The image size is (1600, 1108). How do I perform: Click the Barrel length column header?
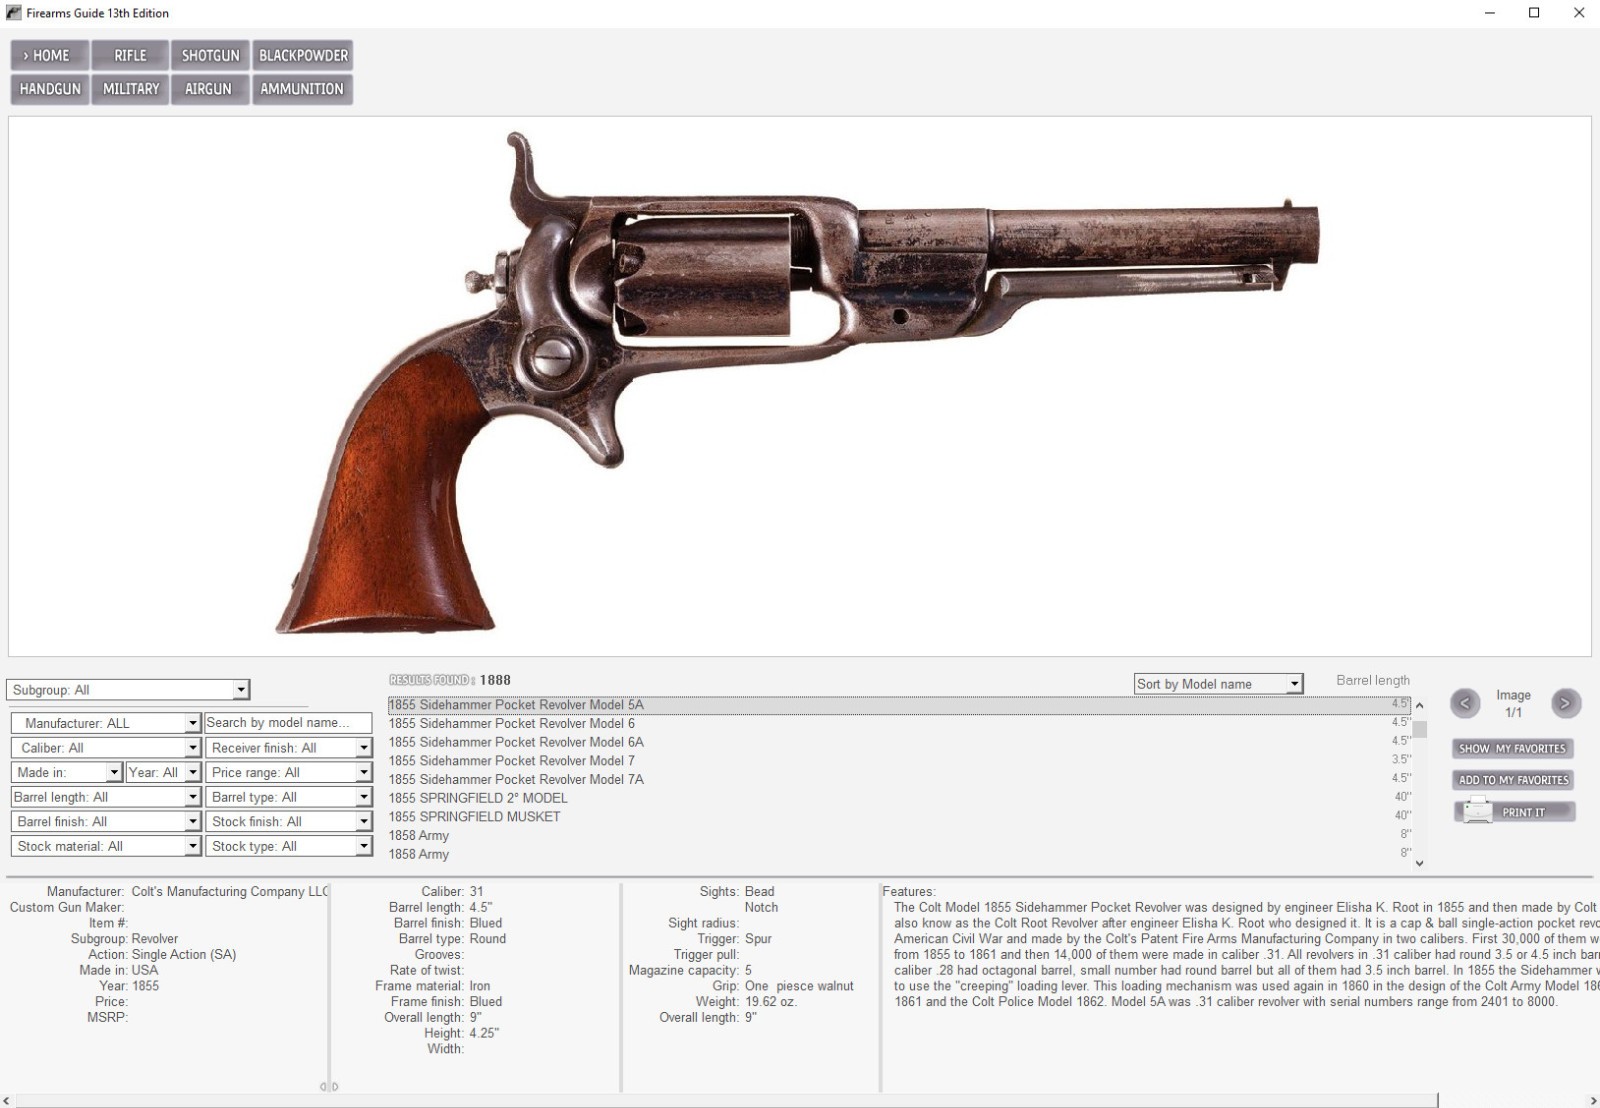click(1372, 680)
